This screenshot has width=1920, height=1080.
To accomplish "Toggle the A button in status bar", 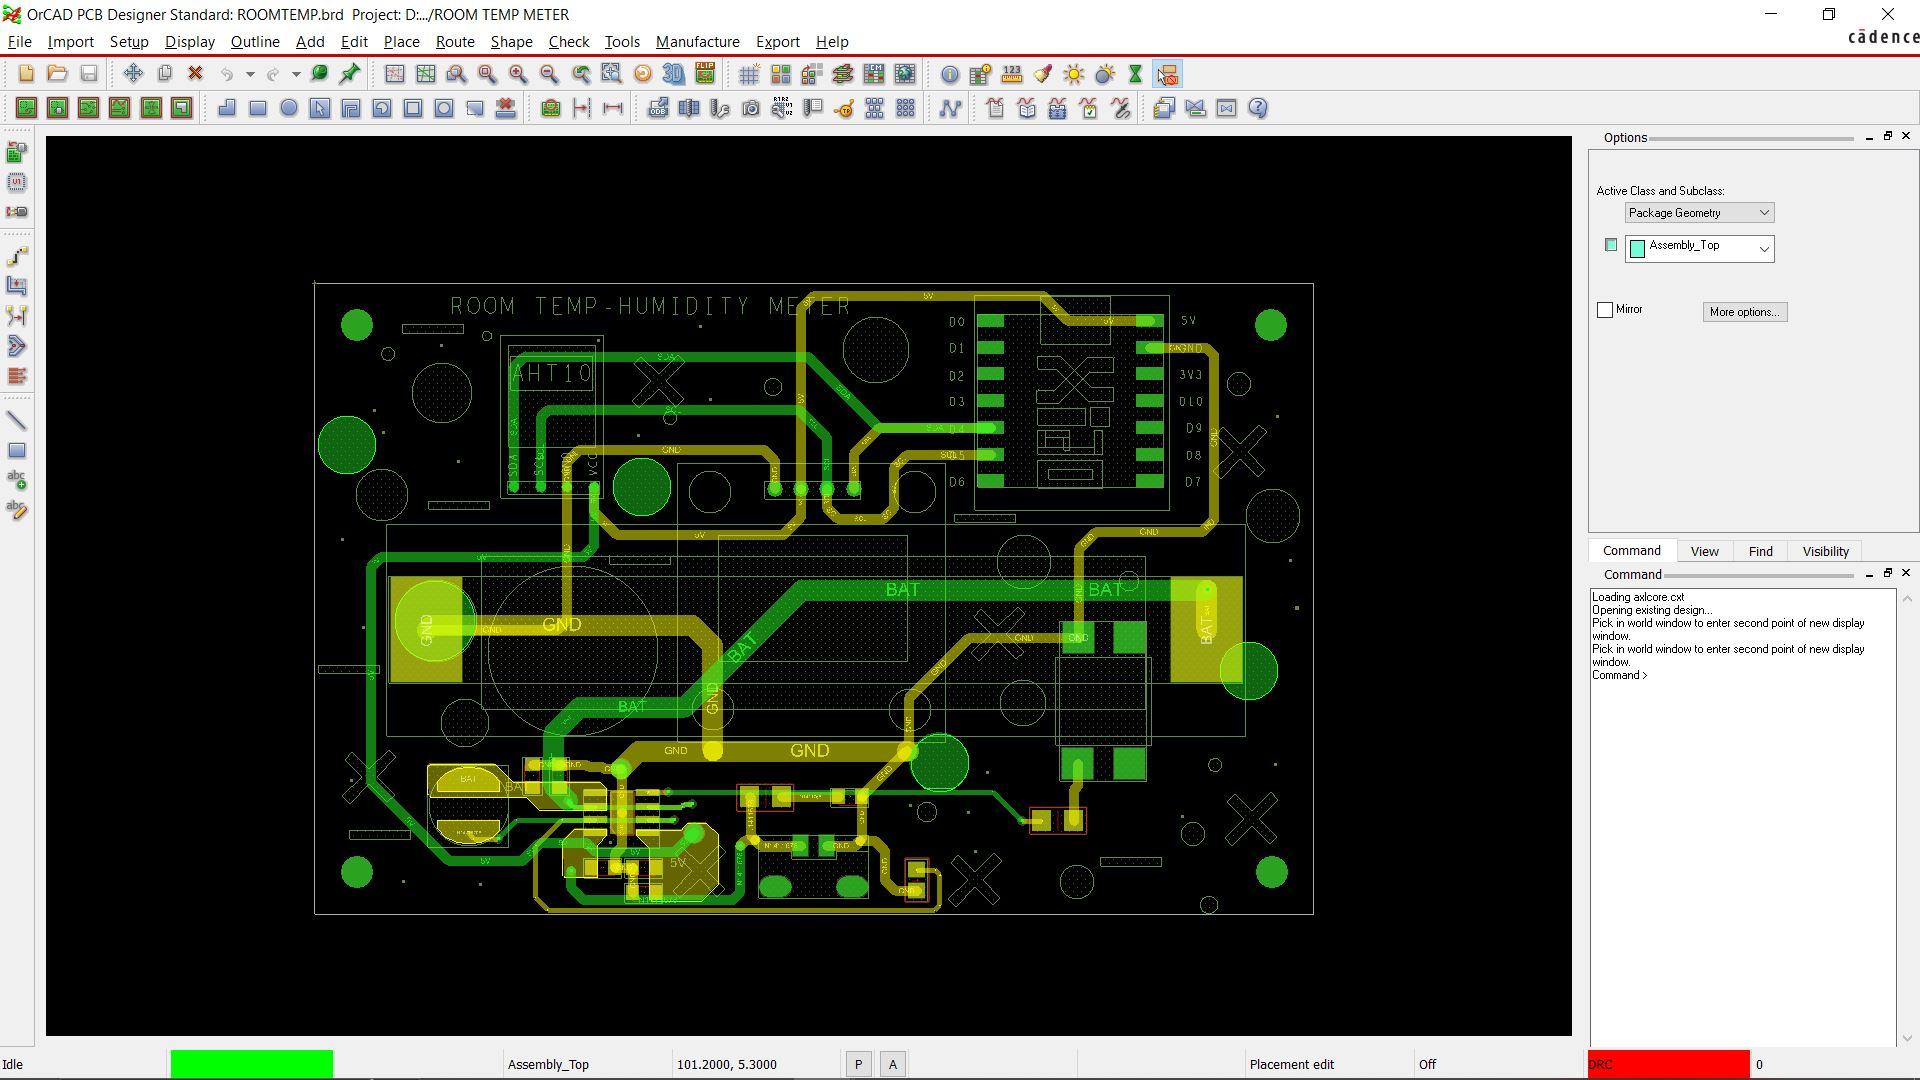I will [893, 1065].
